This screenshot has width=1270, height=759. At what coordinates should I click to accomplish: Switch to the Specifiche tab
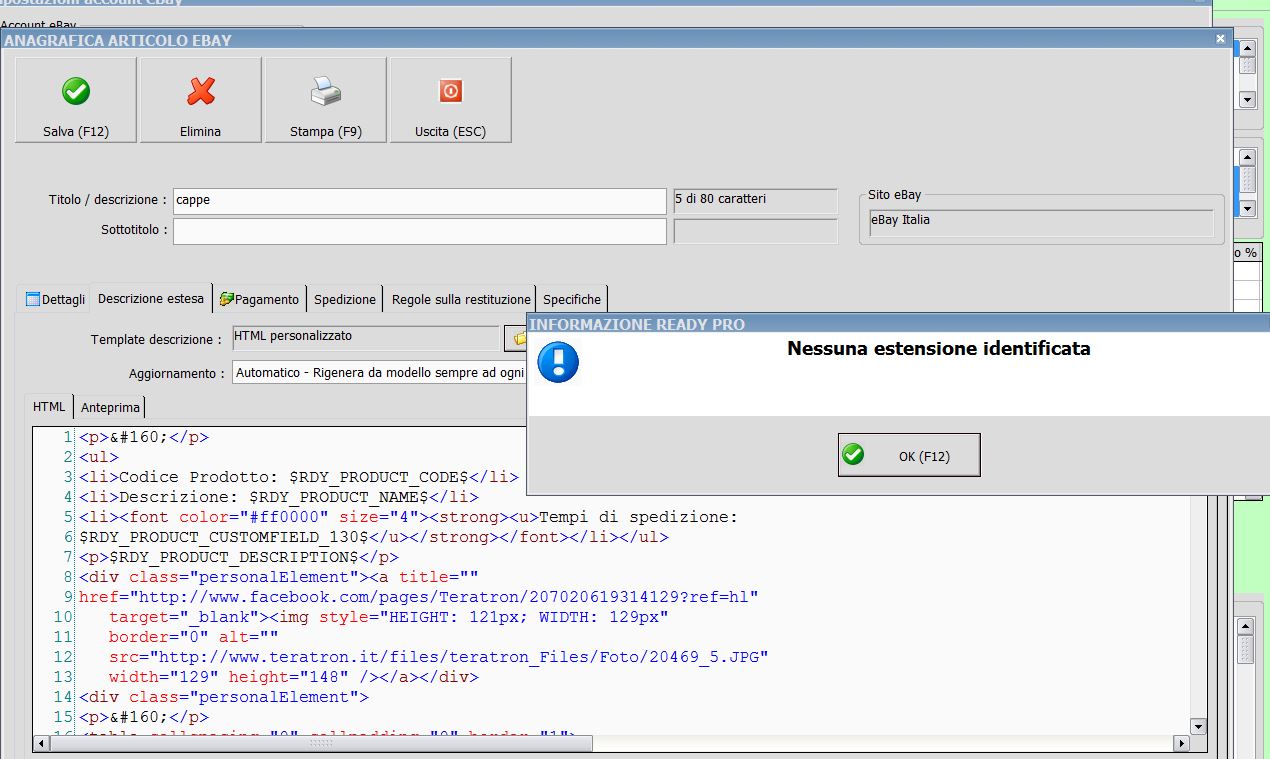pyautogui.click(x=572, y=299)
